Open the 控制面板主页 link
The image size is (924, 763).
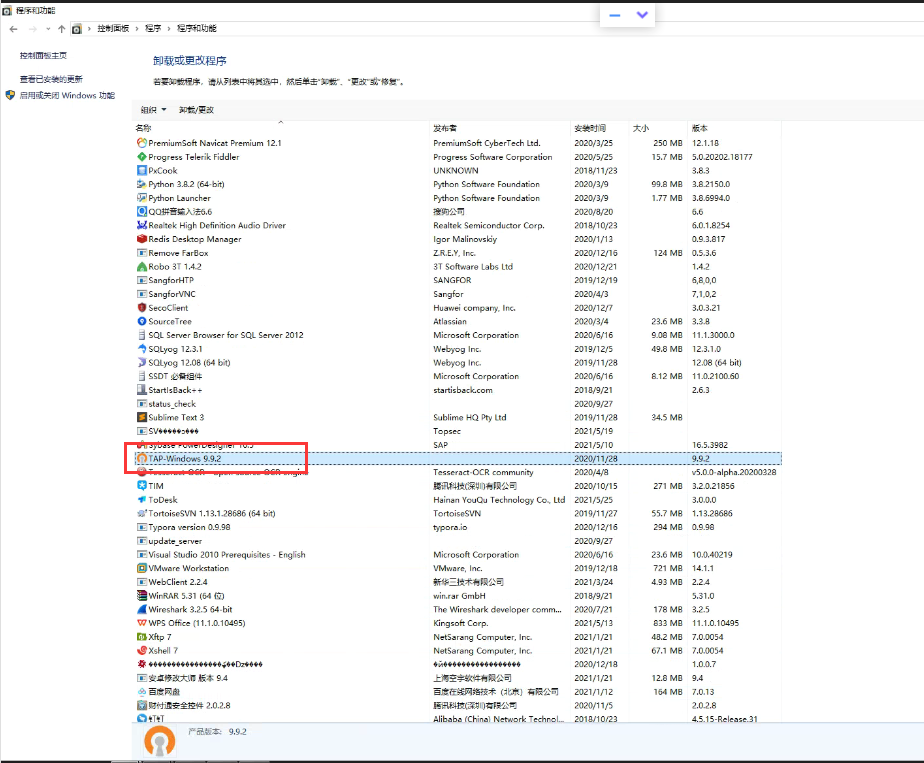coord(43,55)
